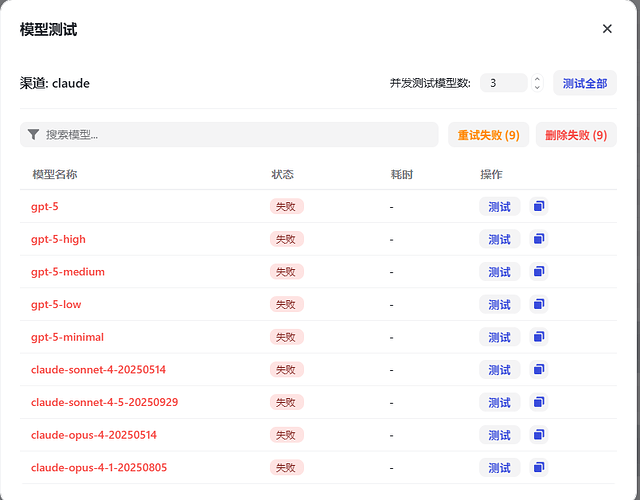Click the 模型测试 dialog title
This screenshot has height=500, width=640.
49,29
